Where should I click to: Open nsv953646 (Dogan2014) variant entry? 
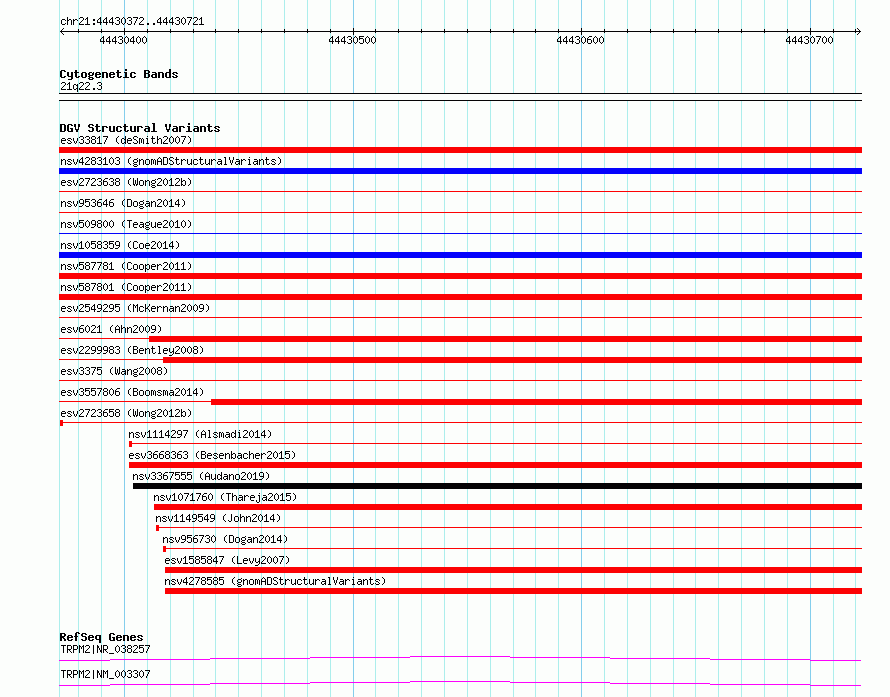(x=123, y=203)
